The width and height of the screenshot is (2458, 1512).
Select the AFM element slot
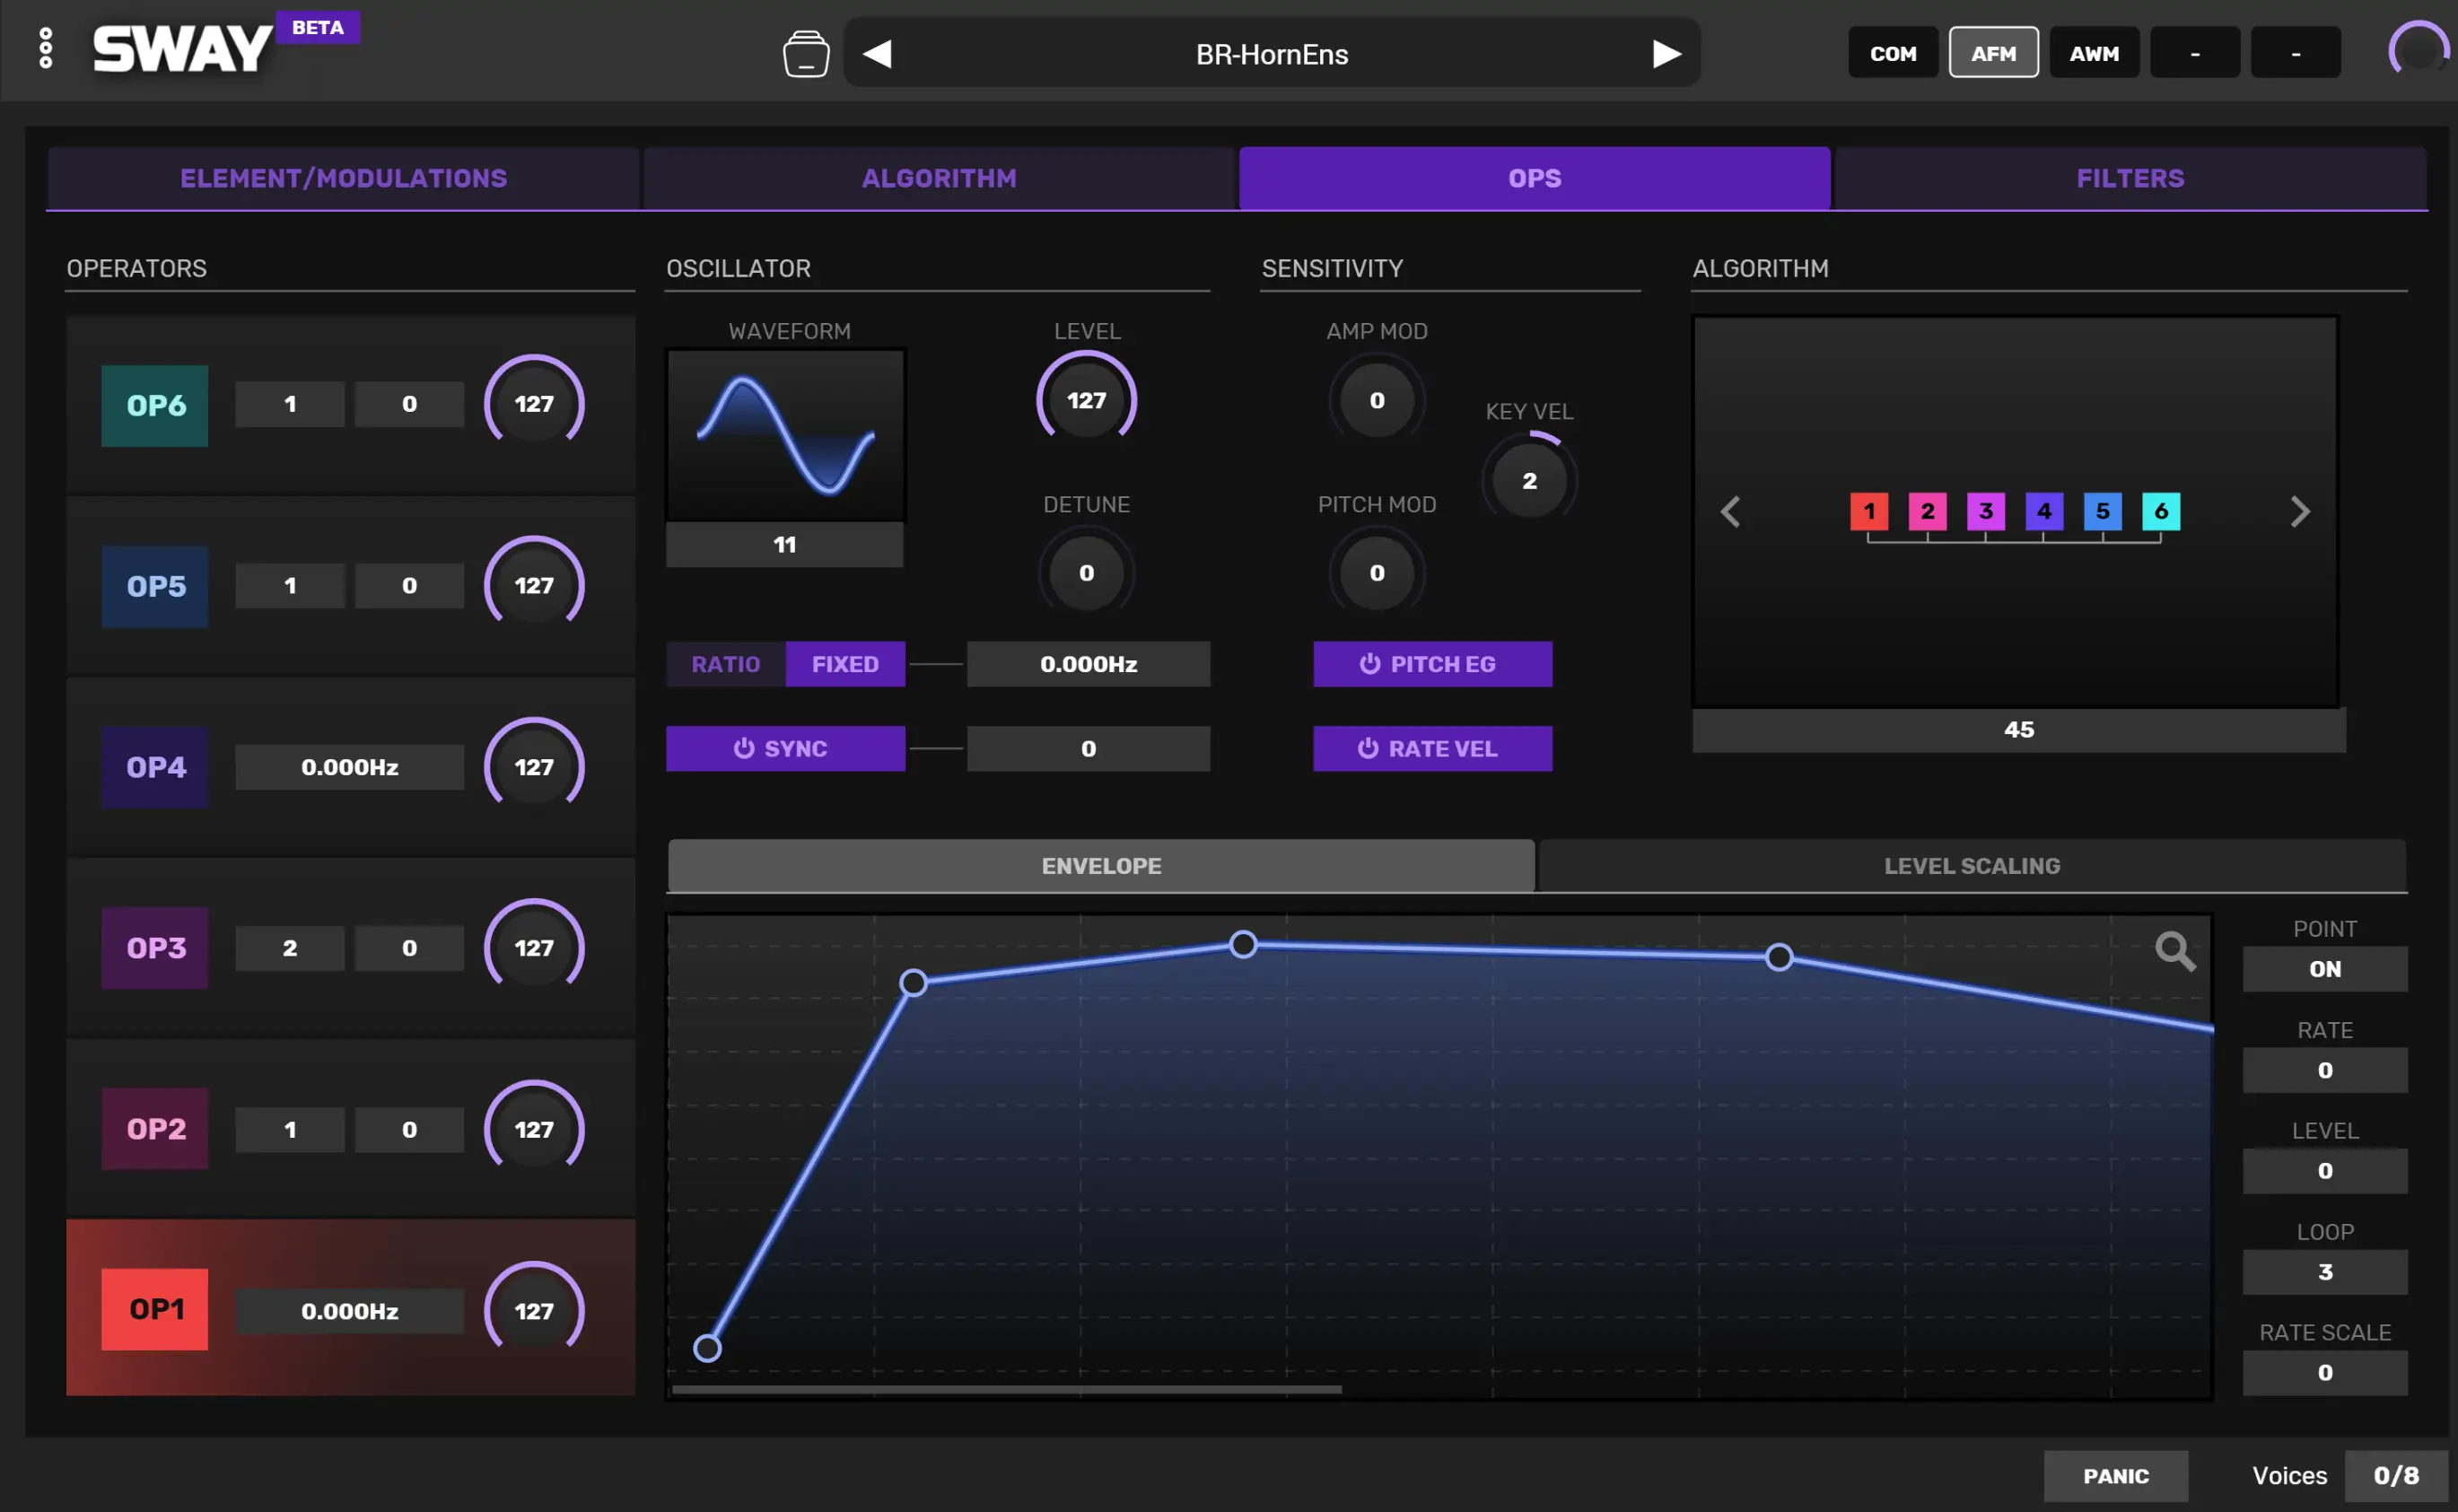pos(1993,53)
